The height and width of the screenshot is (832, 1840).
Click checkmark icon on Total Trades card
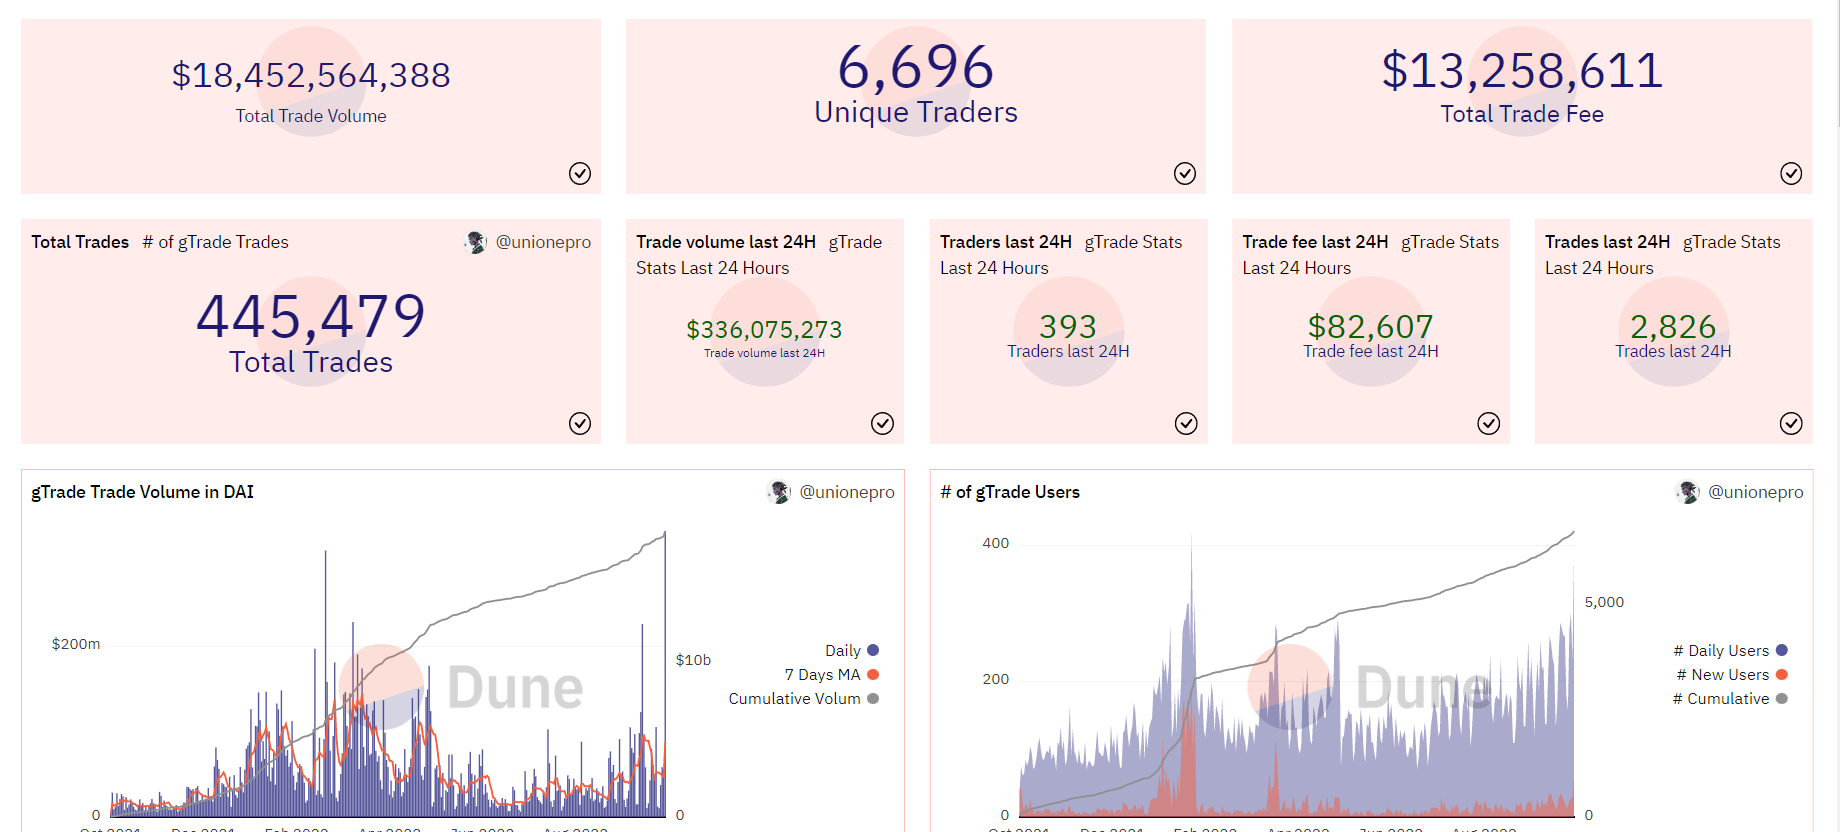click(x=580, y=424)
